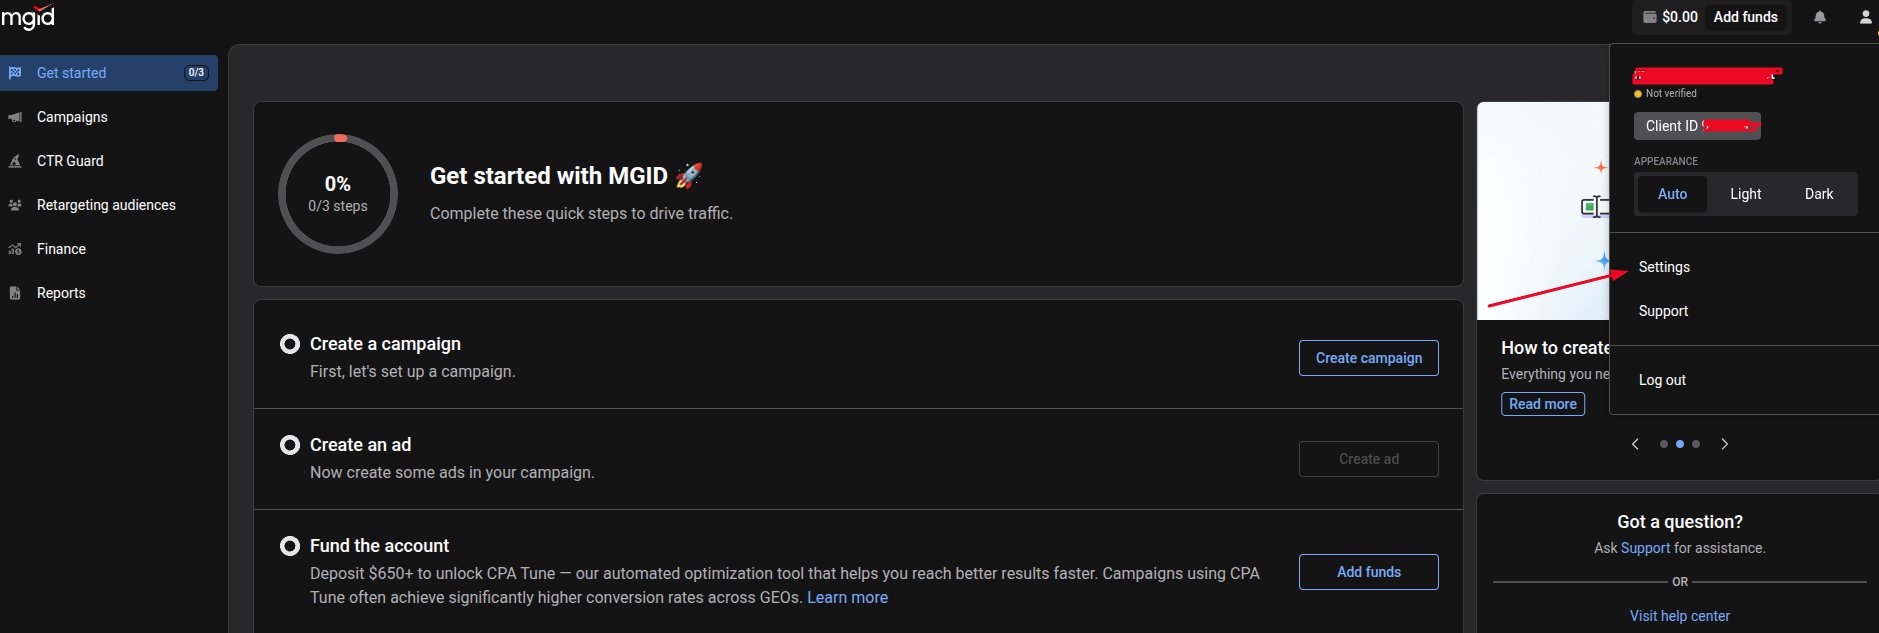
Task: Click the Finance sidebar icon
Action: (15, 249)
